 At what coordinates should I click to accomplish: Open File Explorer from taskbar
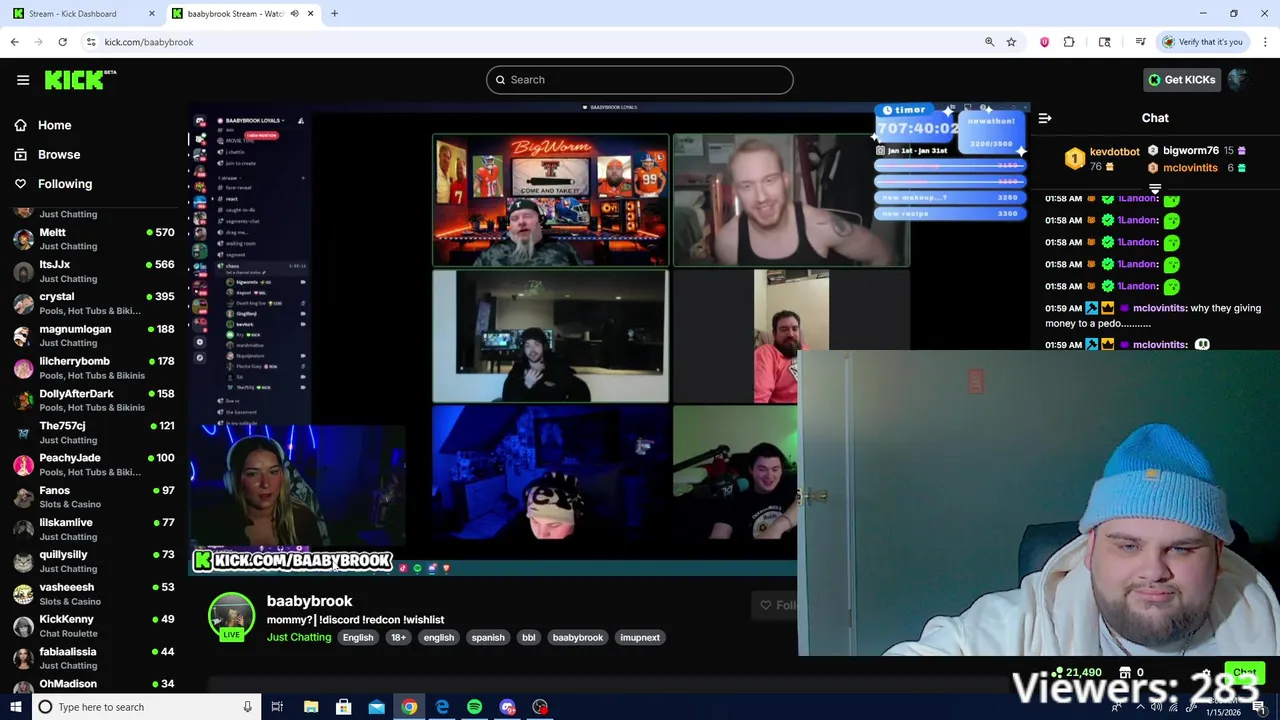[311, 707]
